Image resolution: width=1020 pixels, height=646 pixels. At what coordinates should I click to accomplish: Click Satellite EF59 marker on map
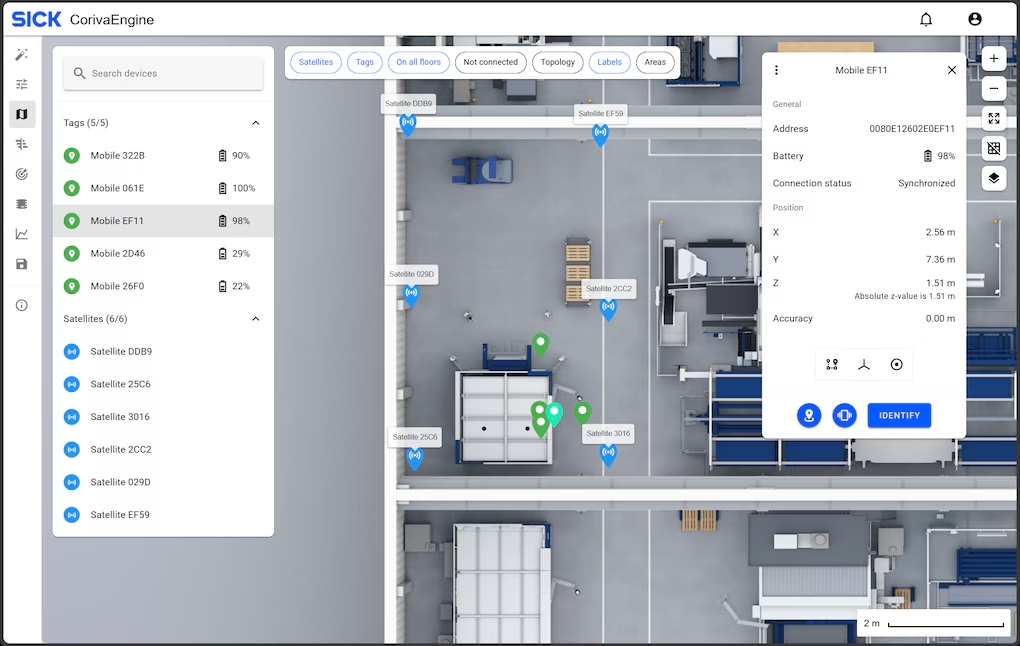(600, 134)
